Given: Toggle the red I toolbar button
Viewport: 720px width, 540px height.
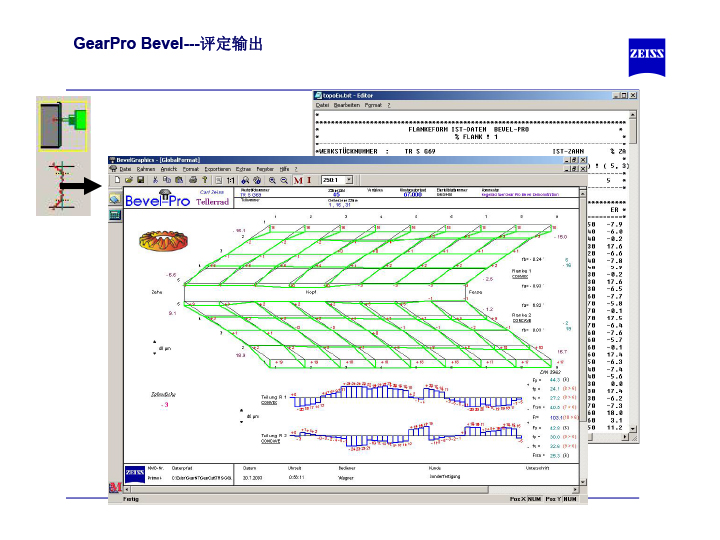Looking at the screenshot, I should [x=309, y=180].
